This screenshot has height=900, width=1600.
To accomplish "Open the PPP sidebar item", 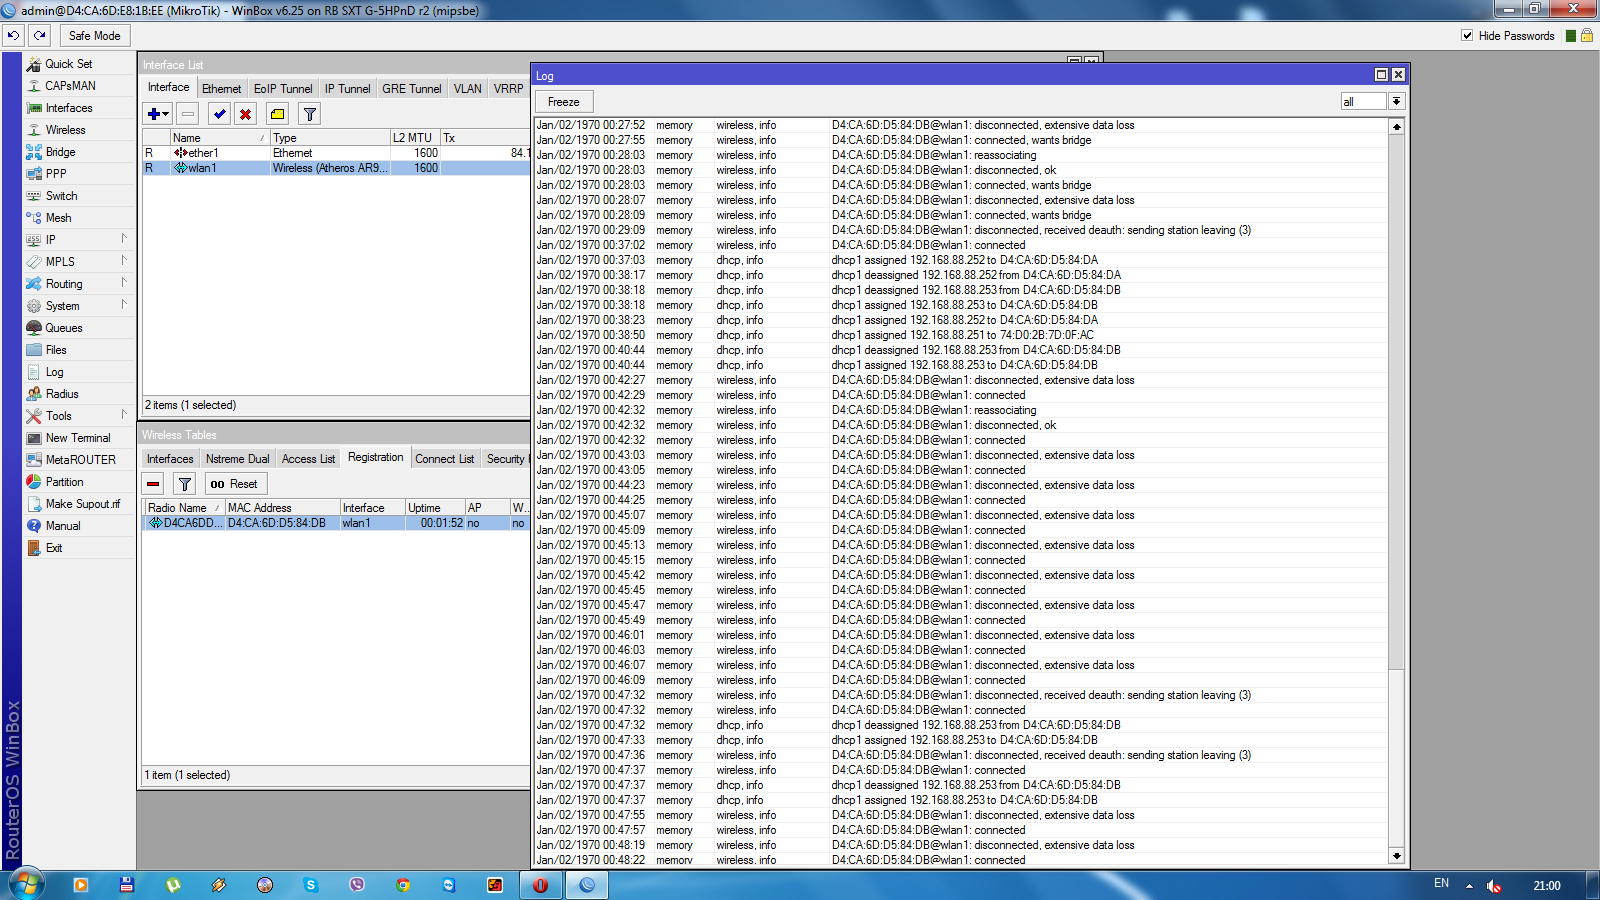I will click(56, 174).
